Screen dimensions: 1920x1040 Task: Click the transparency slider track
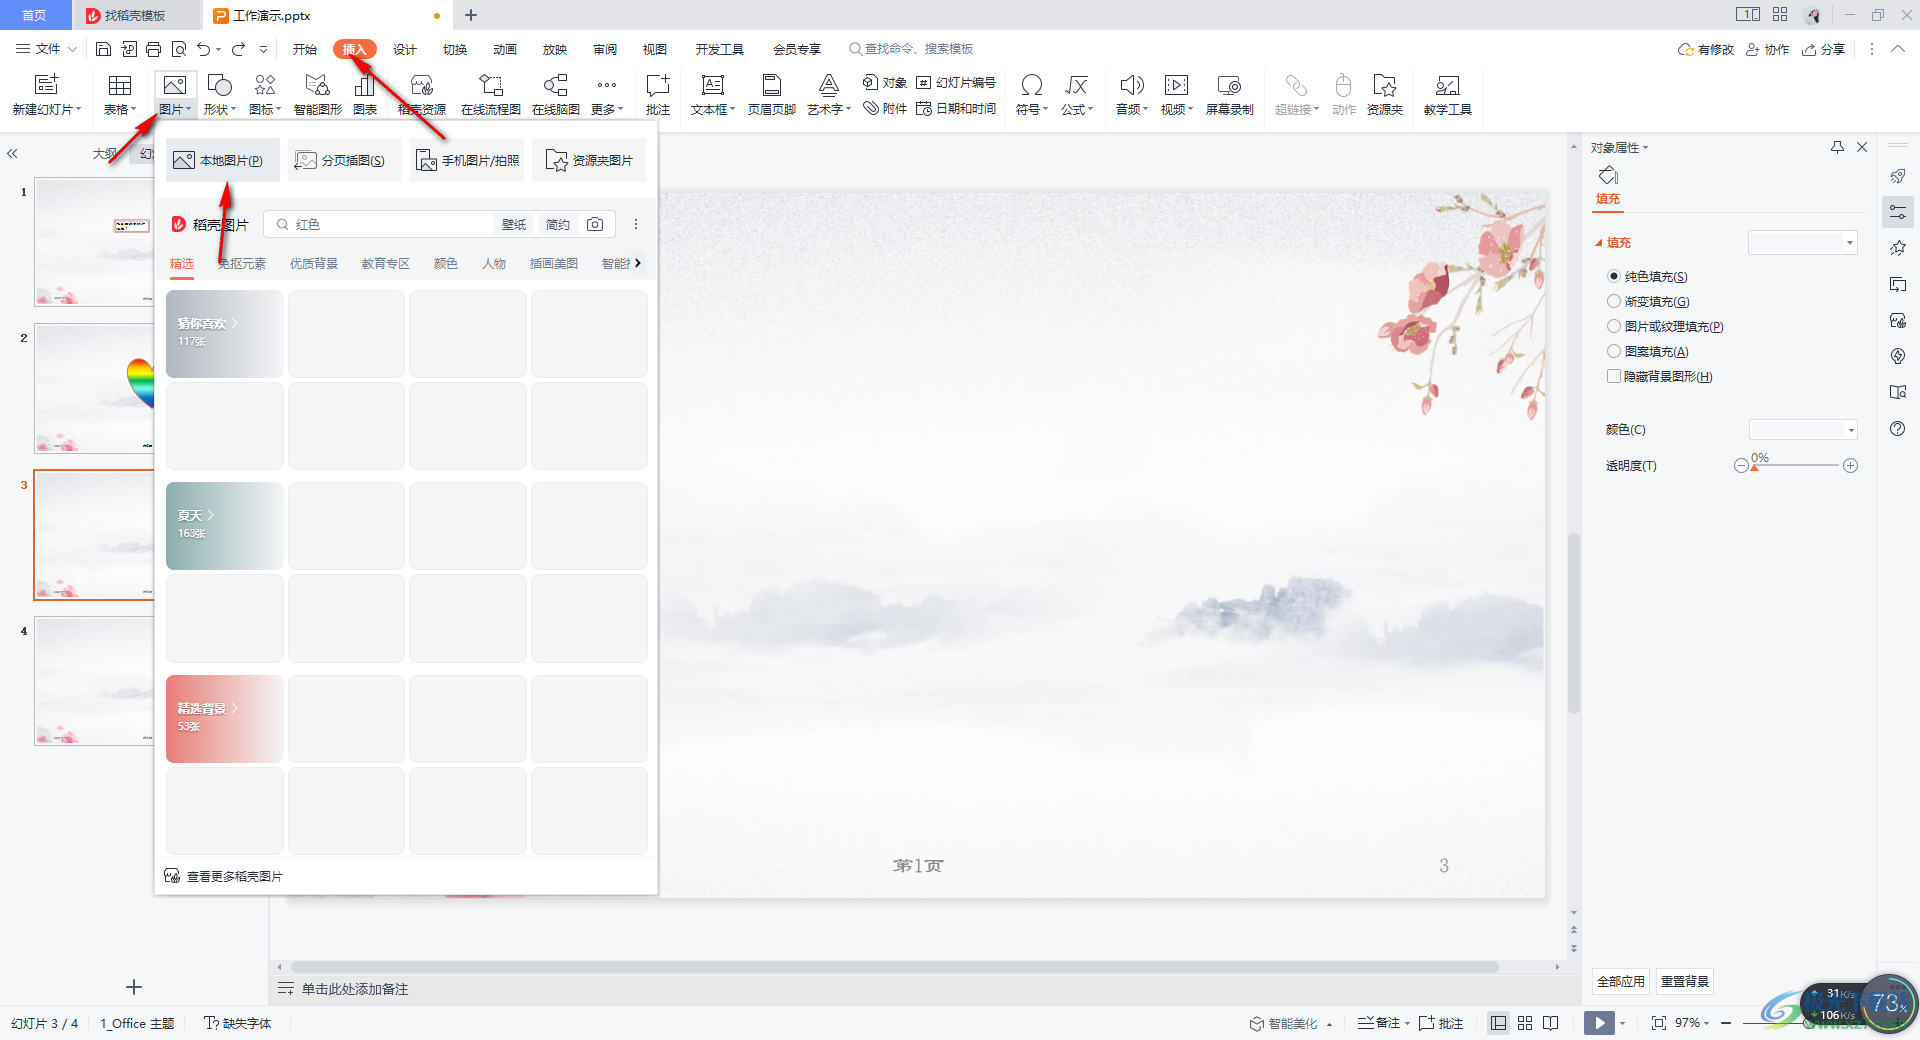click(x=1796, y=466)
